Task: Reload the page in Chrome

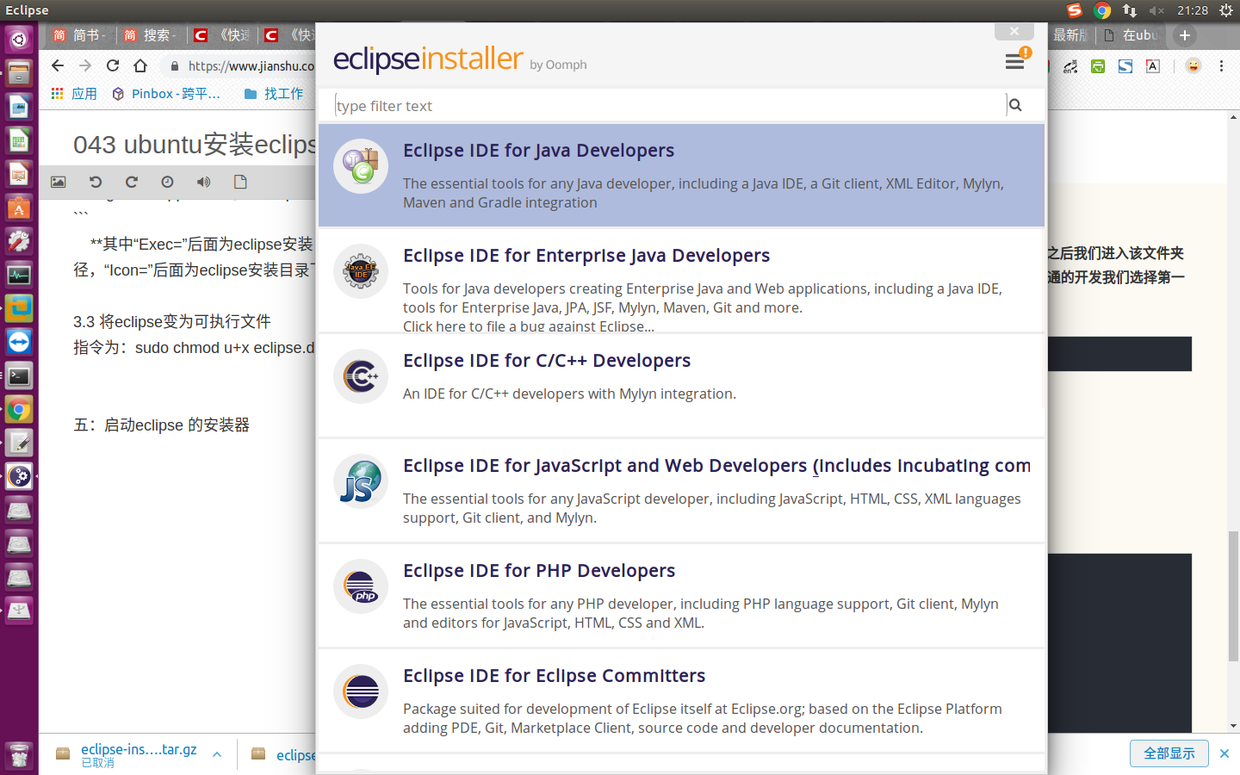Action: click(x=113, y=66)
